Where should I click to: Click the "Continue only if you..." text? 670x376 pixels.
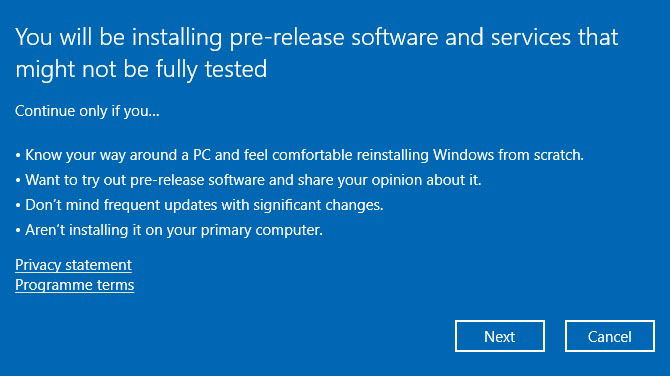(x=87, y=111)
